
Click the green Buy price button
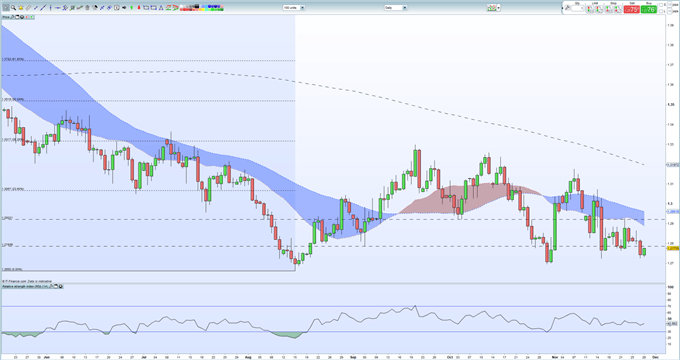649,9
